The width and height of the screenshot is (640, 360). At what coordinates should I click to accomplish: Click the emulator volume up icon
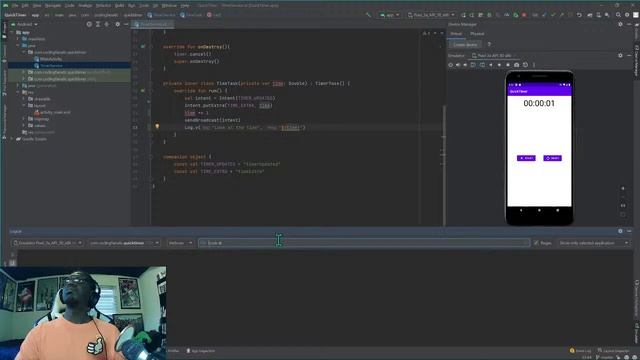click(458, 65)
